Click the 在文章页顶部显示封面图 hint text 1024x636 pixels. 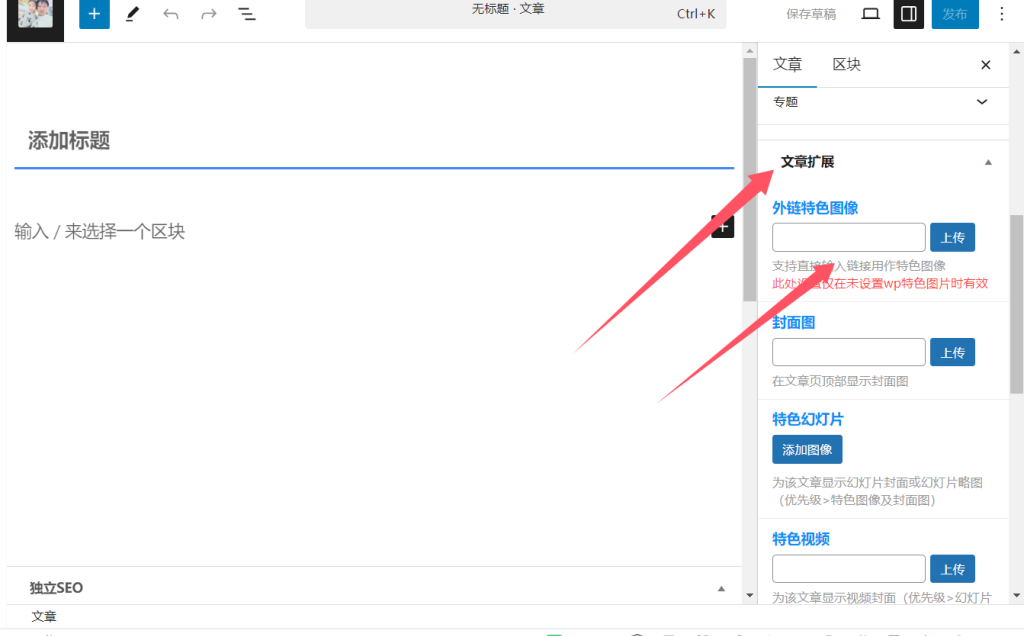click(840, 381)
